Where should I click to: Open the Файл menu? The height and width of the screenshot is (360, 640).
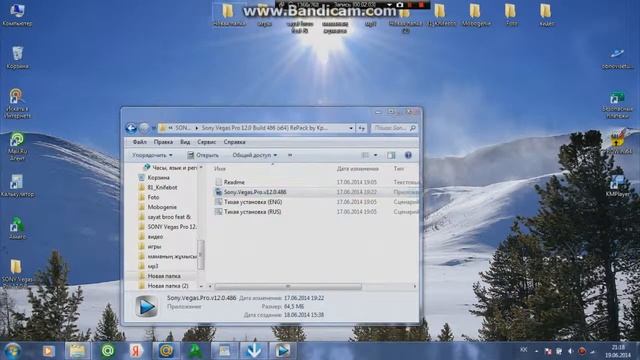click(140, 142)
